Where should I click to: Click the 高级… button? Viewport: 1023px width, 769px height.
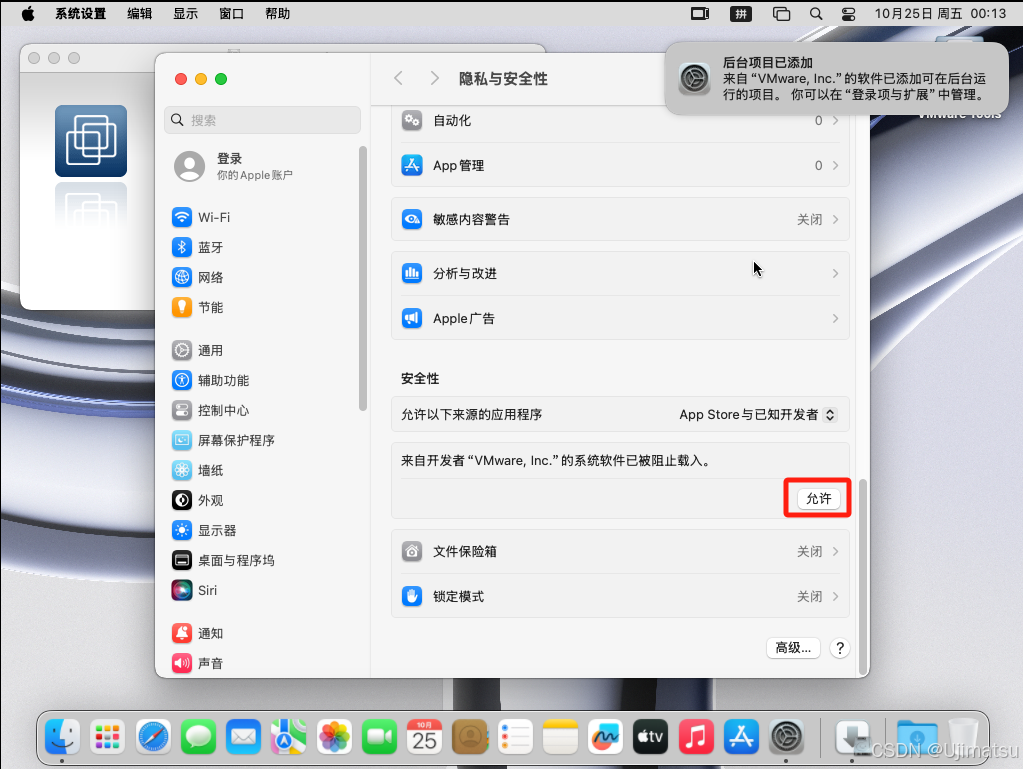click(x=793, y=648)
